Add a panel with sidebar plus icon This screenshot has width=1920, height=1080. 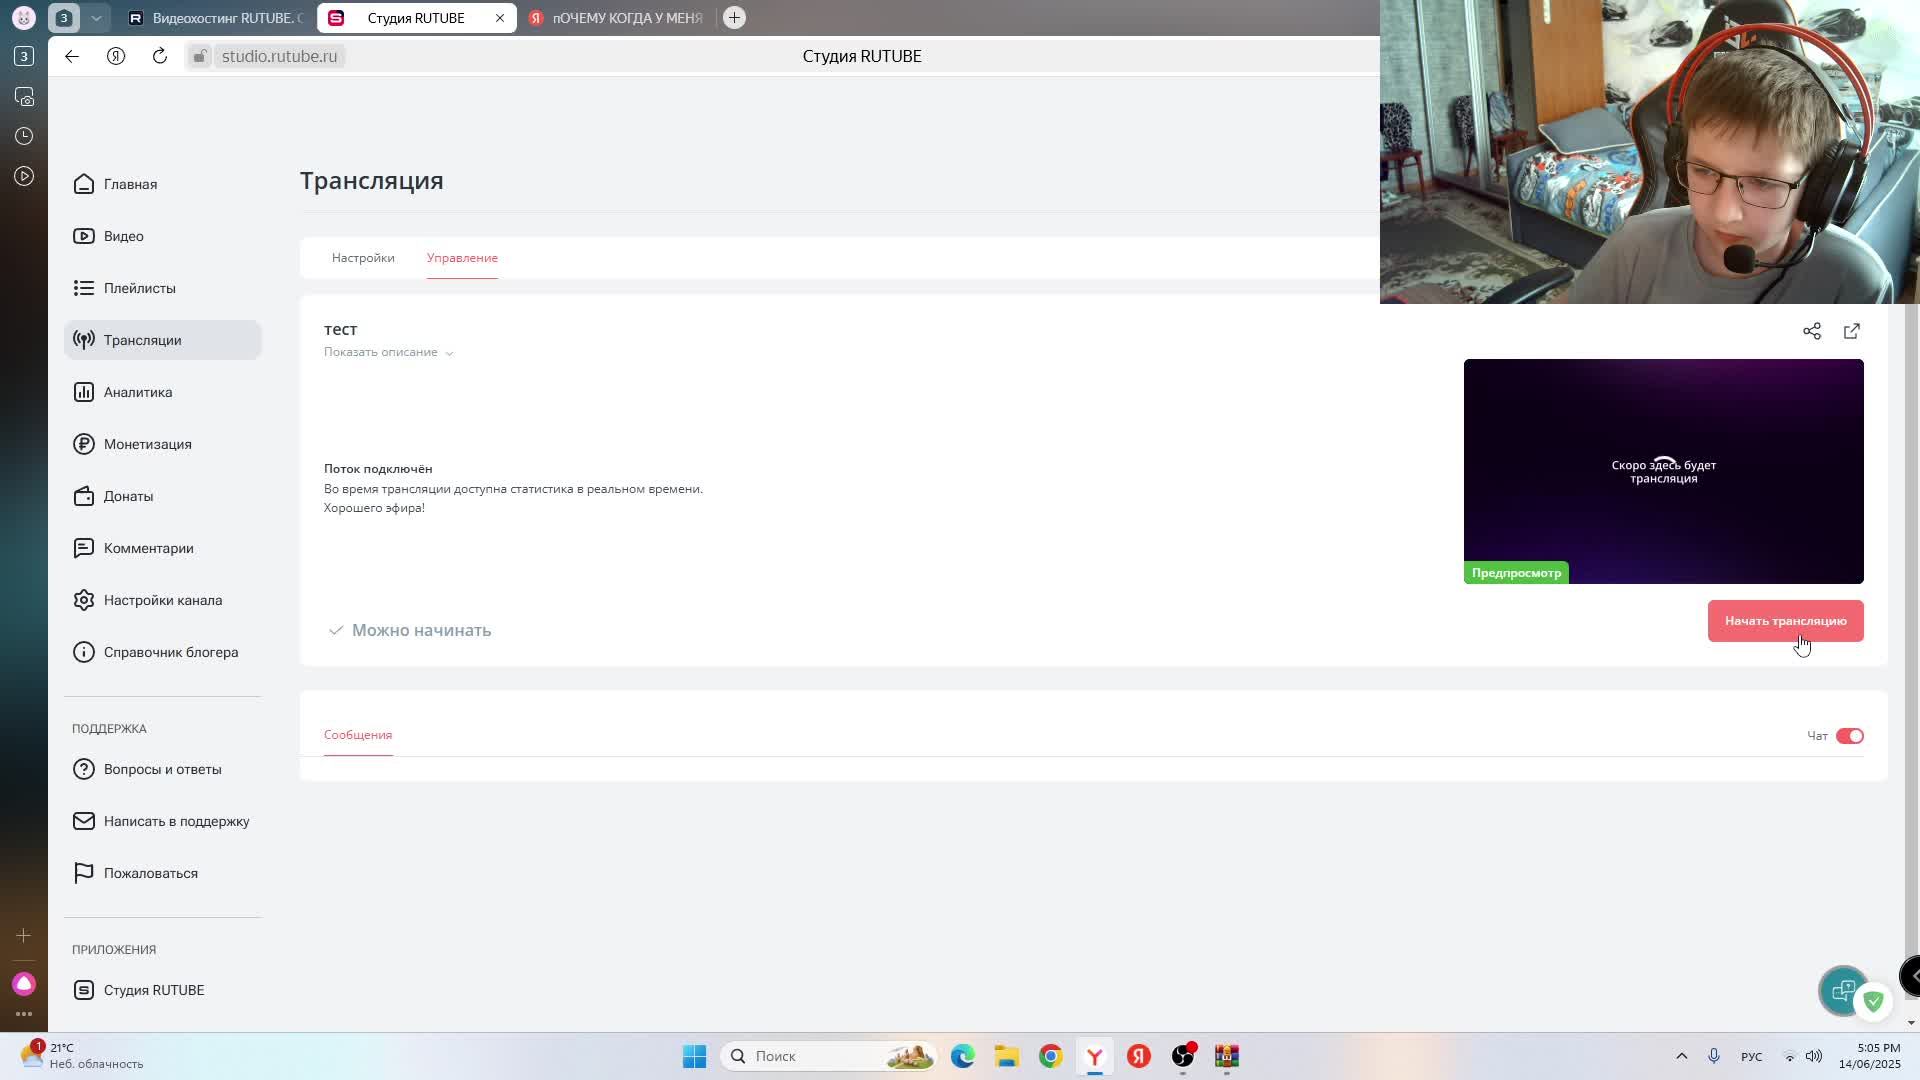(x=24, y=936)
